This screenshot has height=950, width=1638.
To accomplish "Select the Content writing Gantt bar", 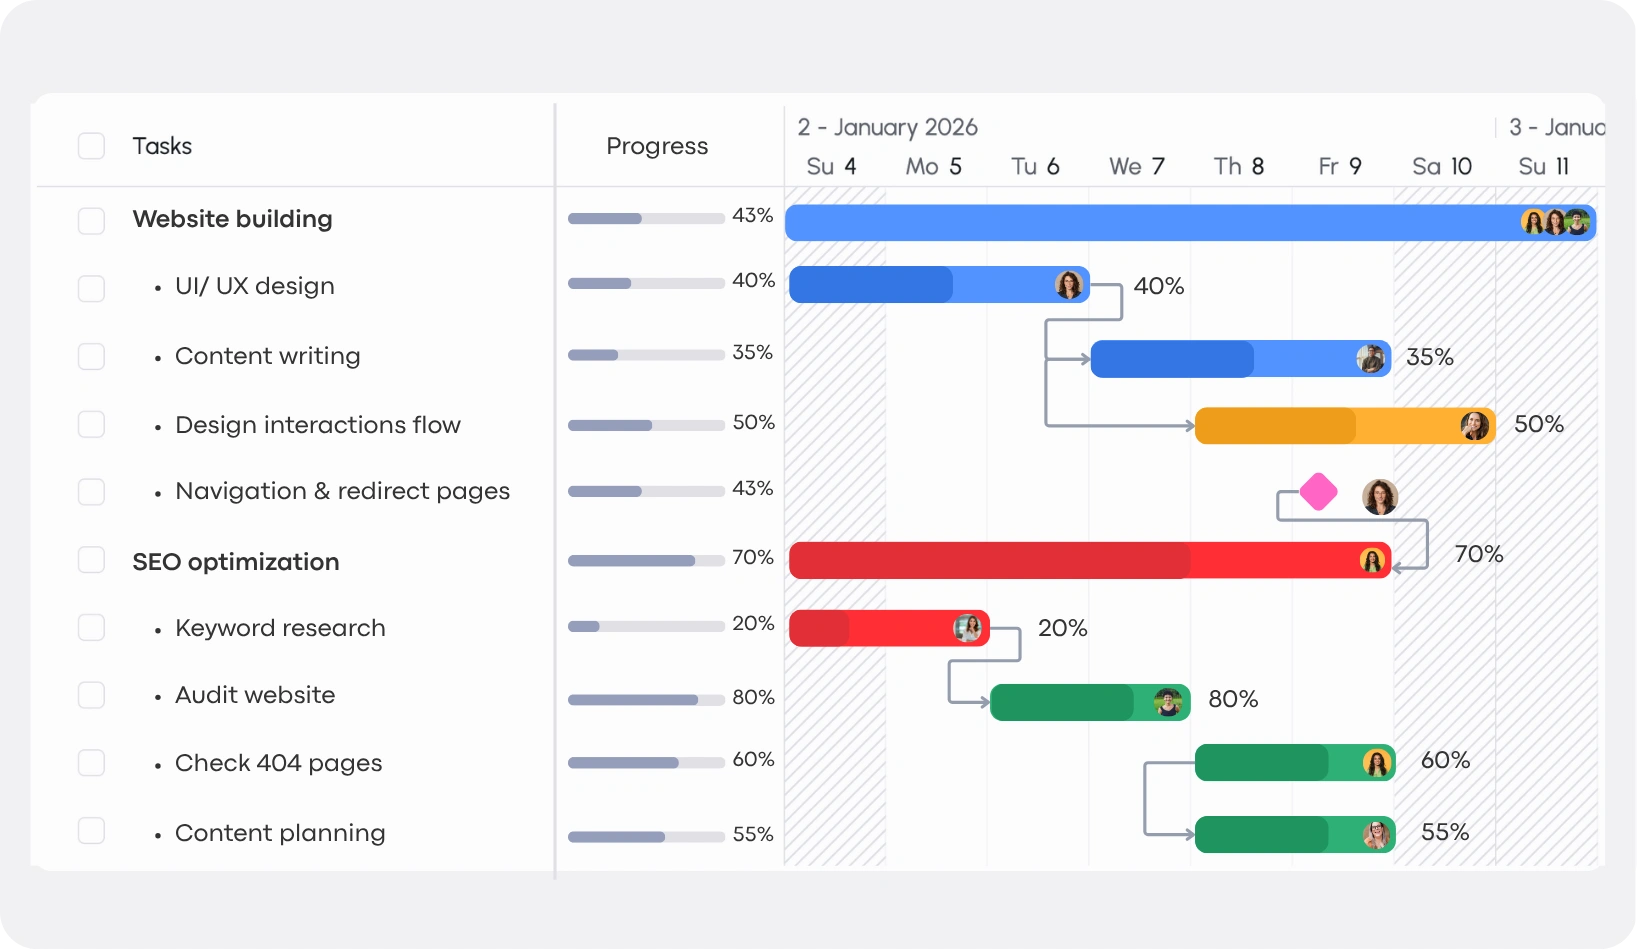I will pyautogui.click(x=1240, y=359).
